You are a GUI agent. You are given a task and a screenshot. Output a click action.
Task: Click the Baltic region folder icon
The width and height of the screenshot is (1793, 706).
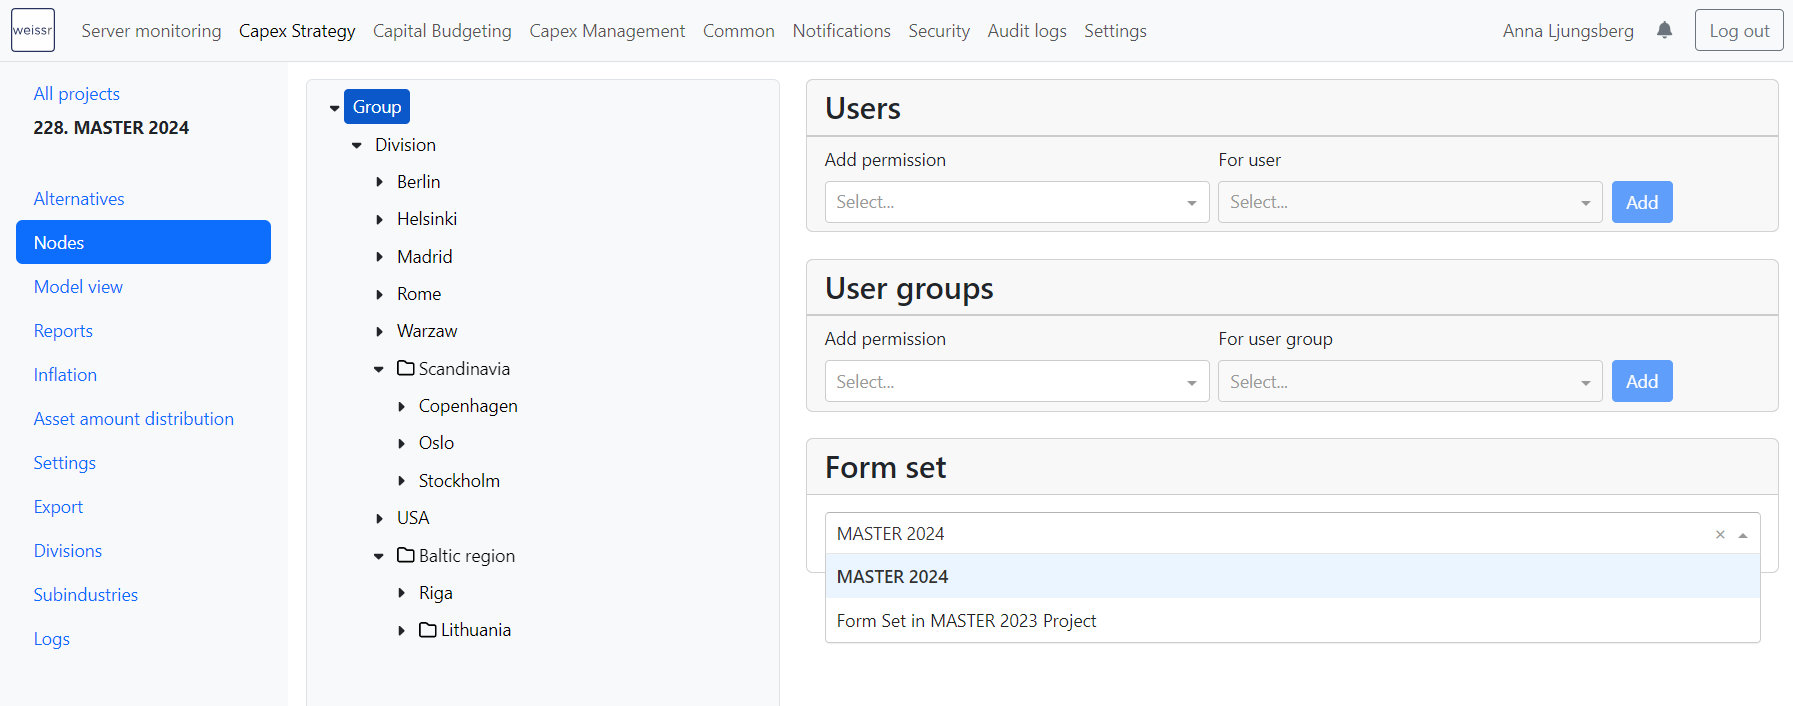click(406, 555)
